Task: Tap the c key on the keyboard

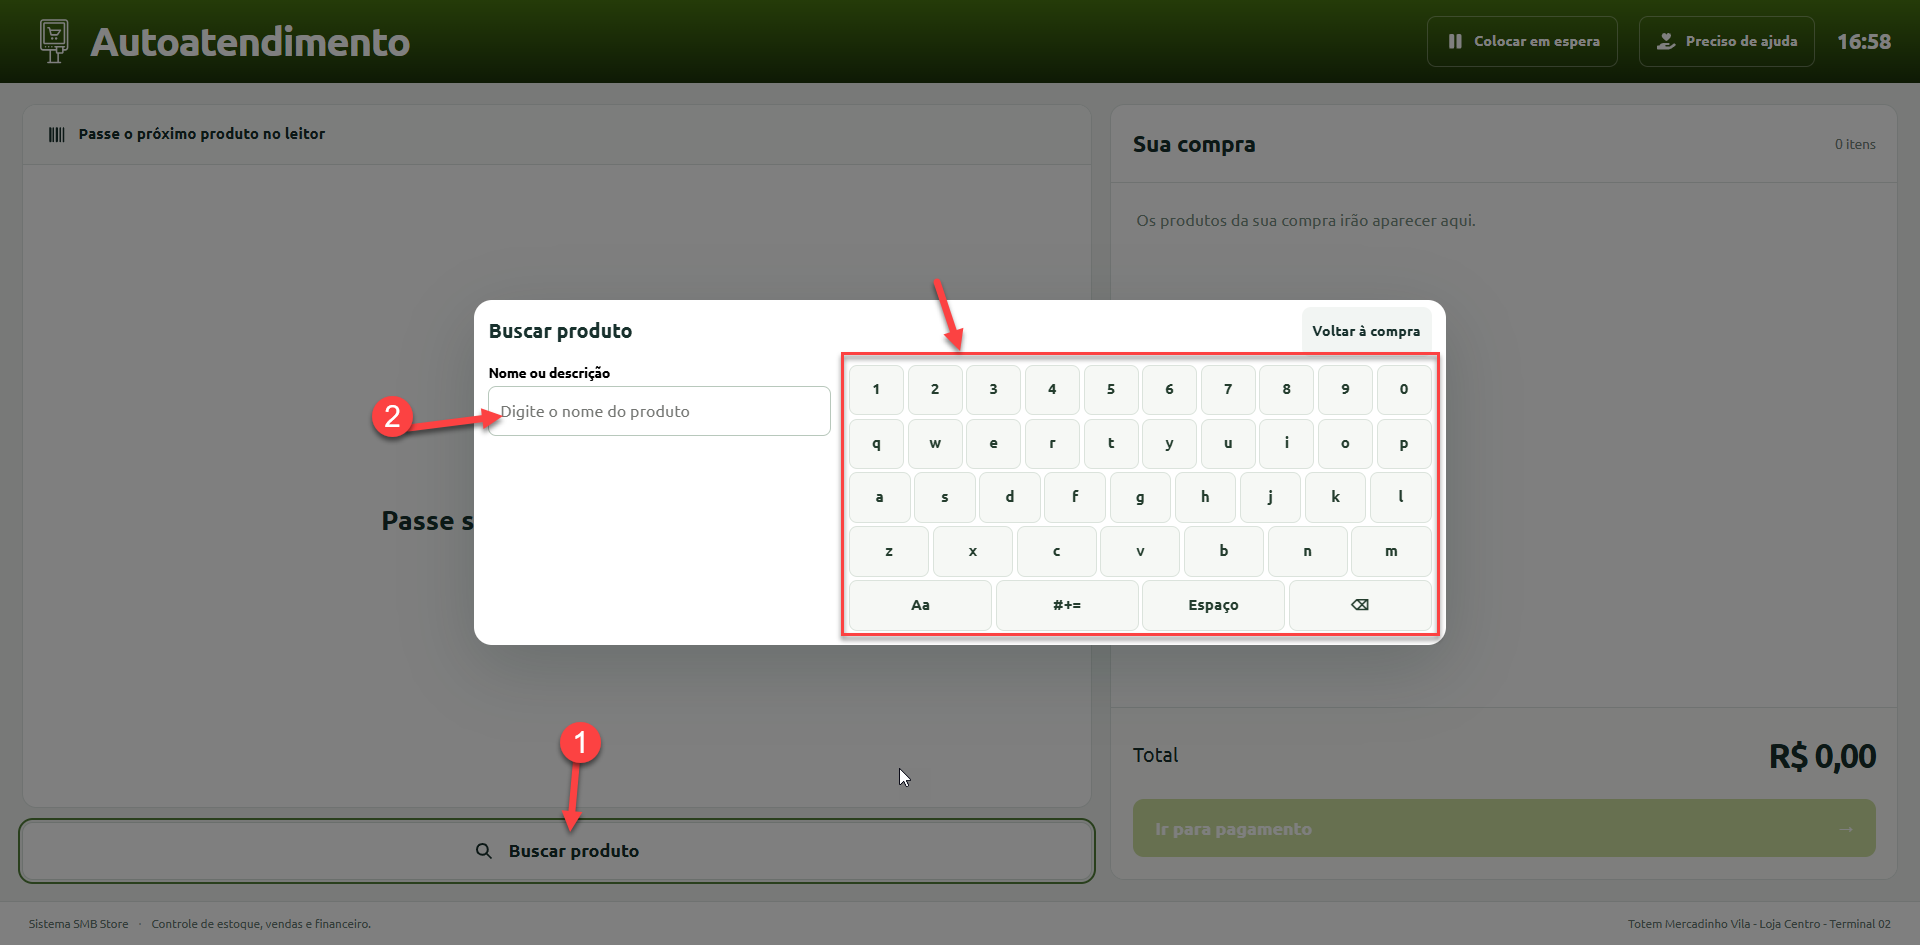Action: tap(1056, 551)
